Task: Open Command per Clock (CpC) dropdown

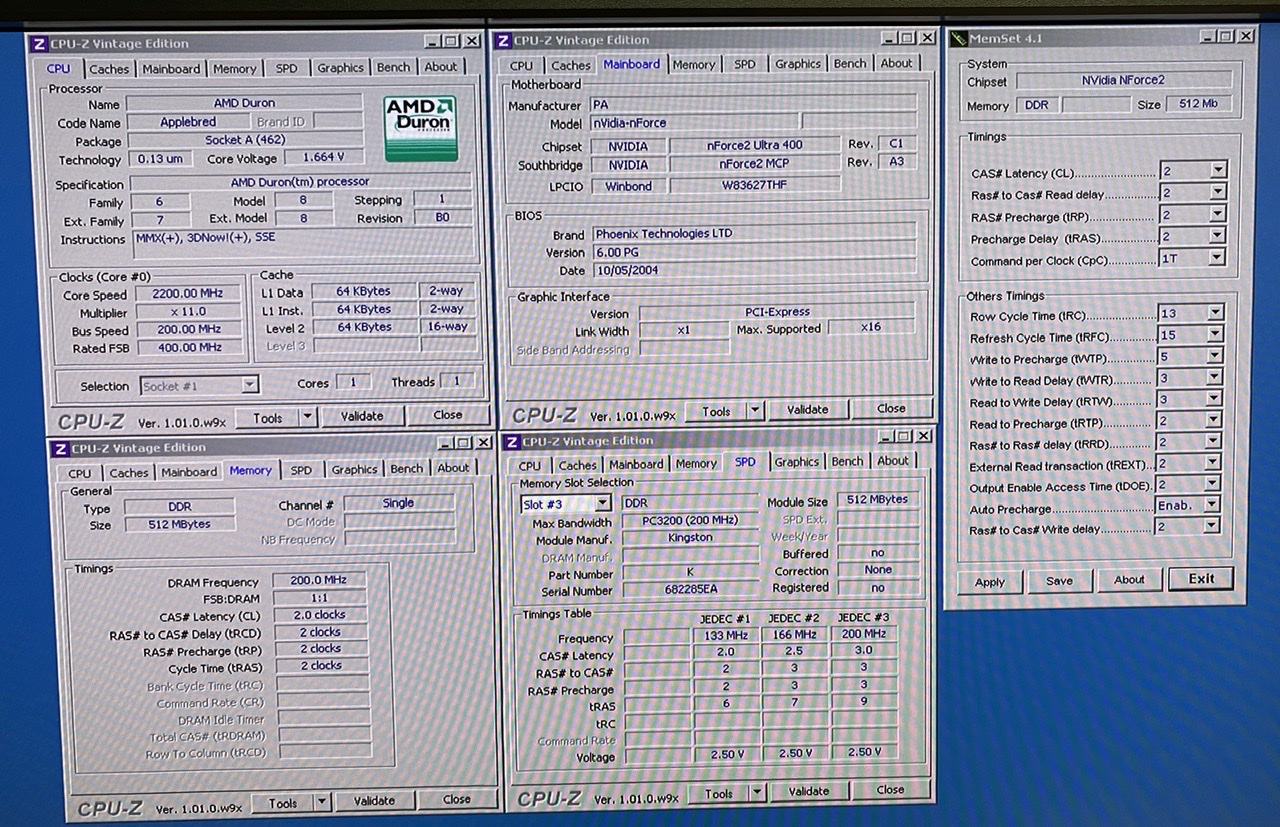Action: (x=1217, y=258)
